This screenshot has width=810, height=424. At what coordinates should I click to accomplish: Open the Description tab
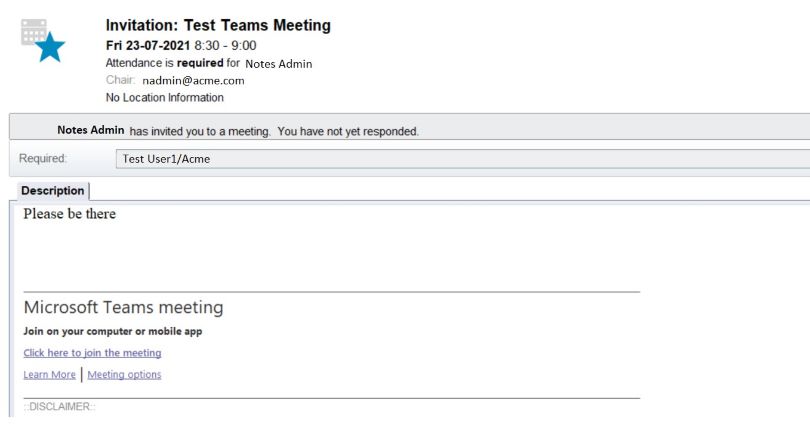tap(53, 191)
